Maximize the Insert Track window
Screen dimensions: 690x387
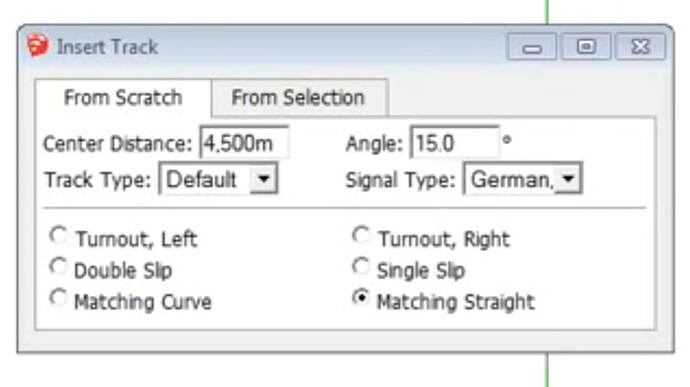586,47
